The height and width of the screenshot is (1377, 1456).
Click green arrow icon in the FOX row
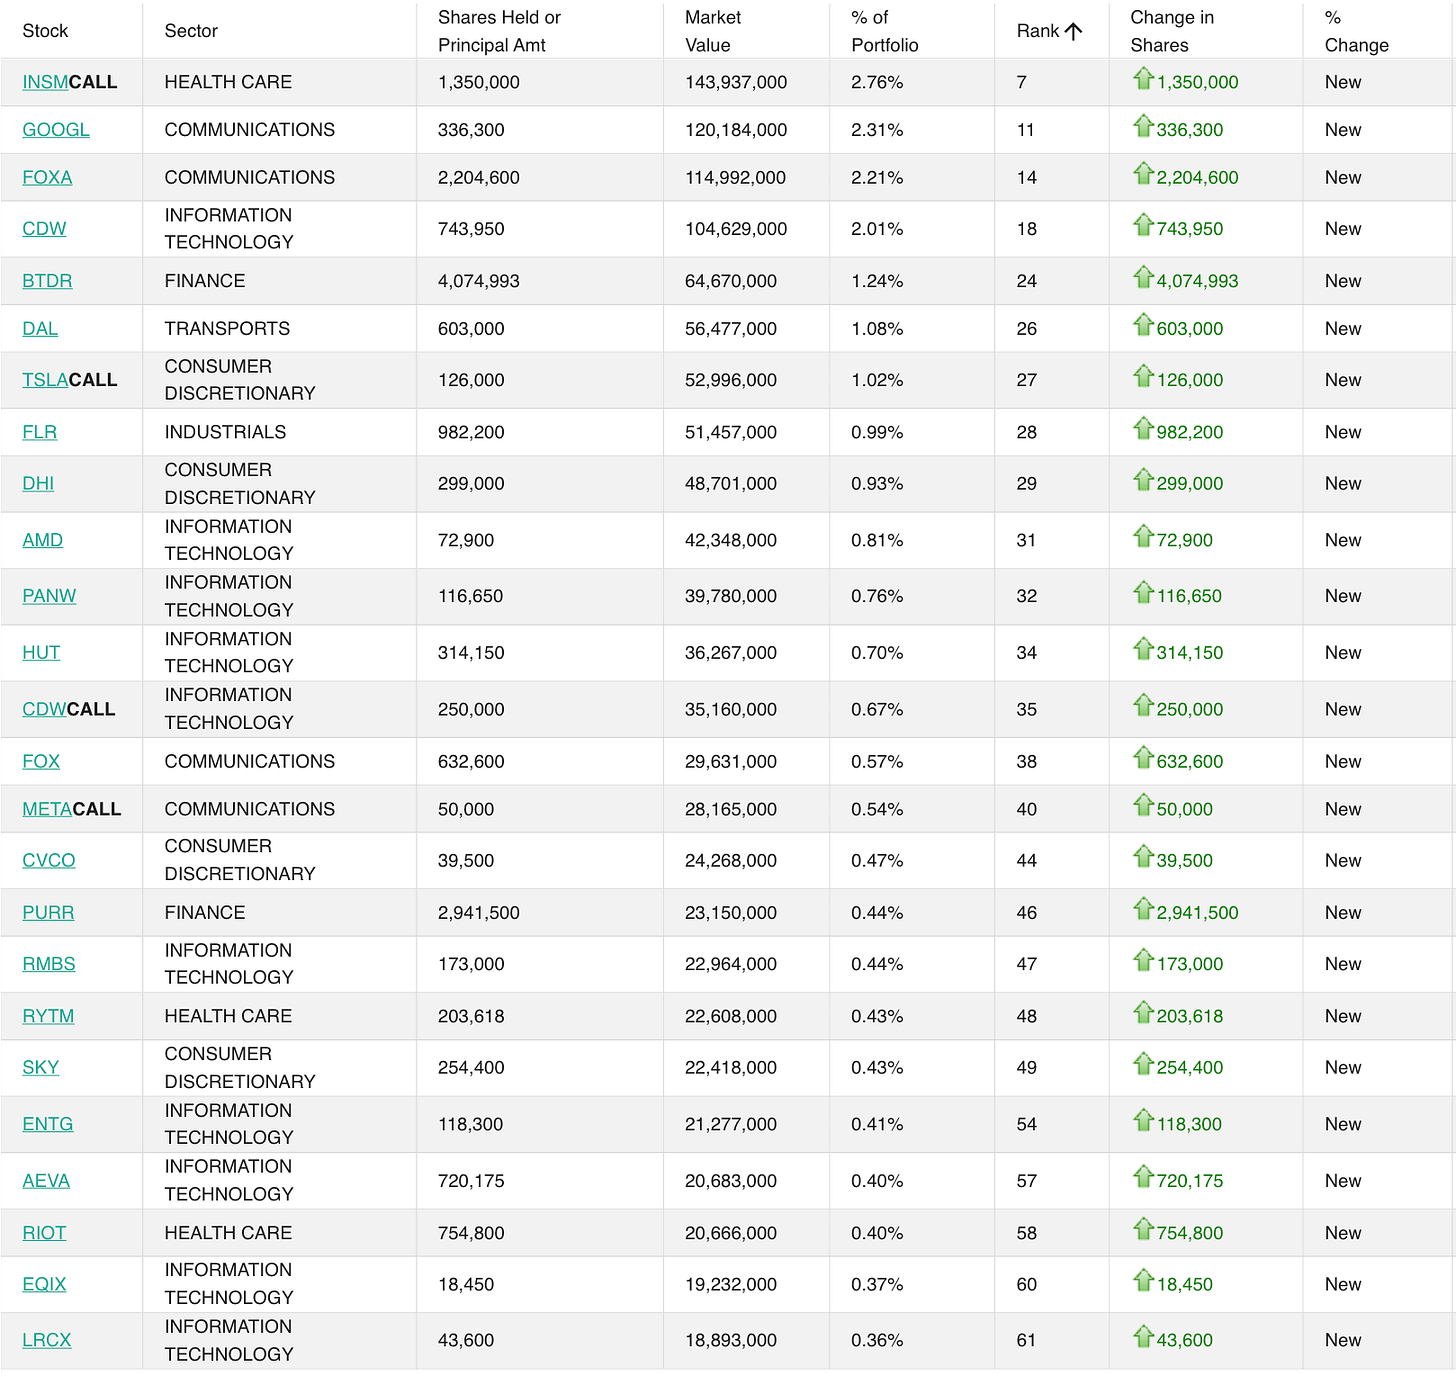coord(1143,757)
